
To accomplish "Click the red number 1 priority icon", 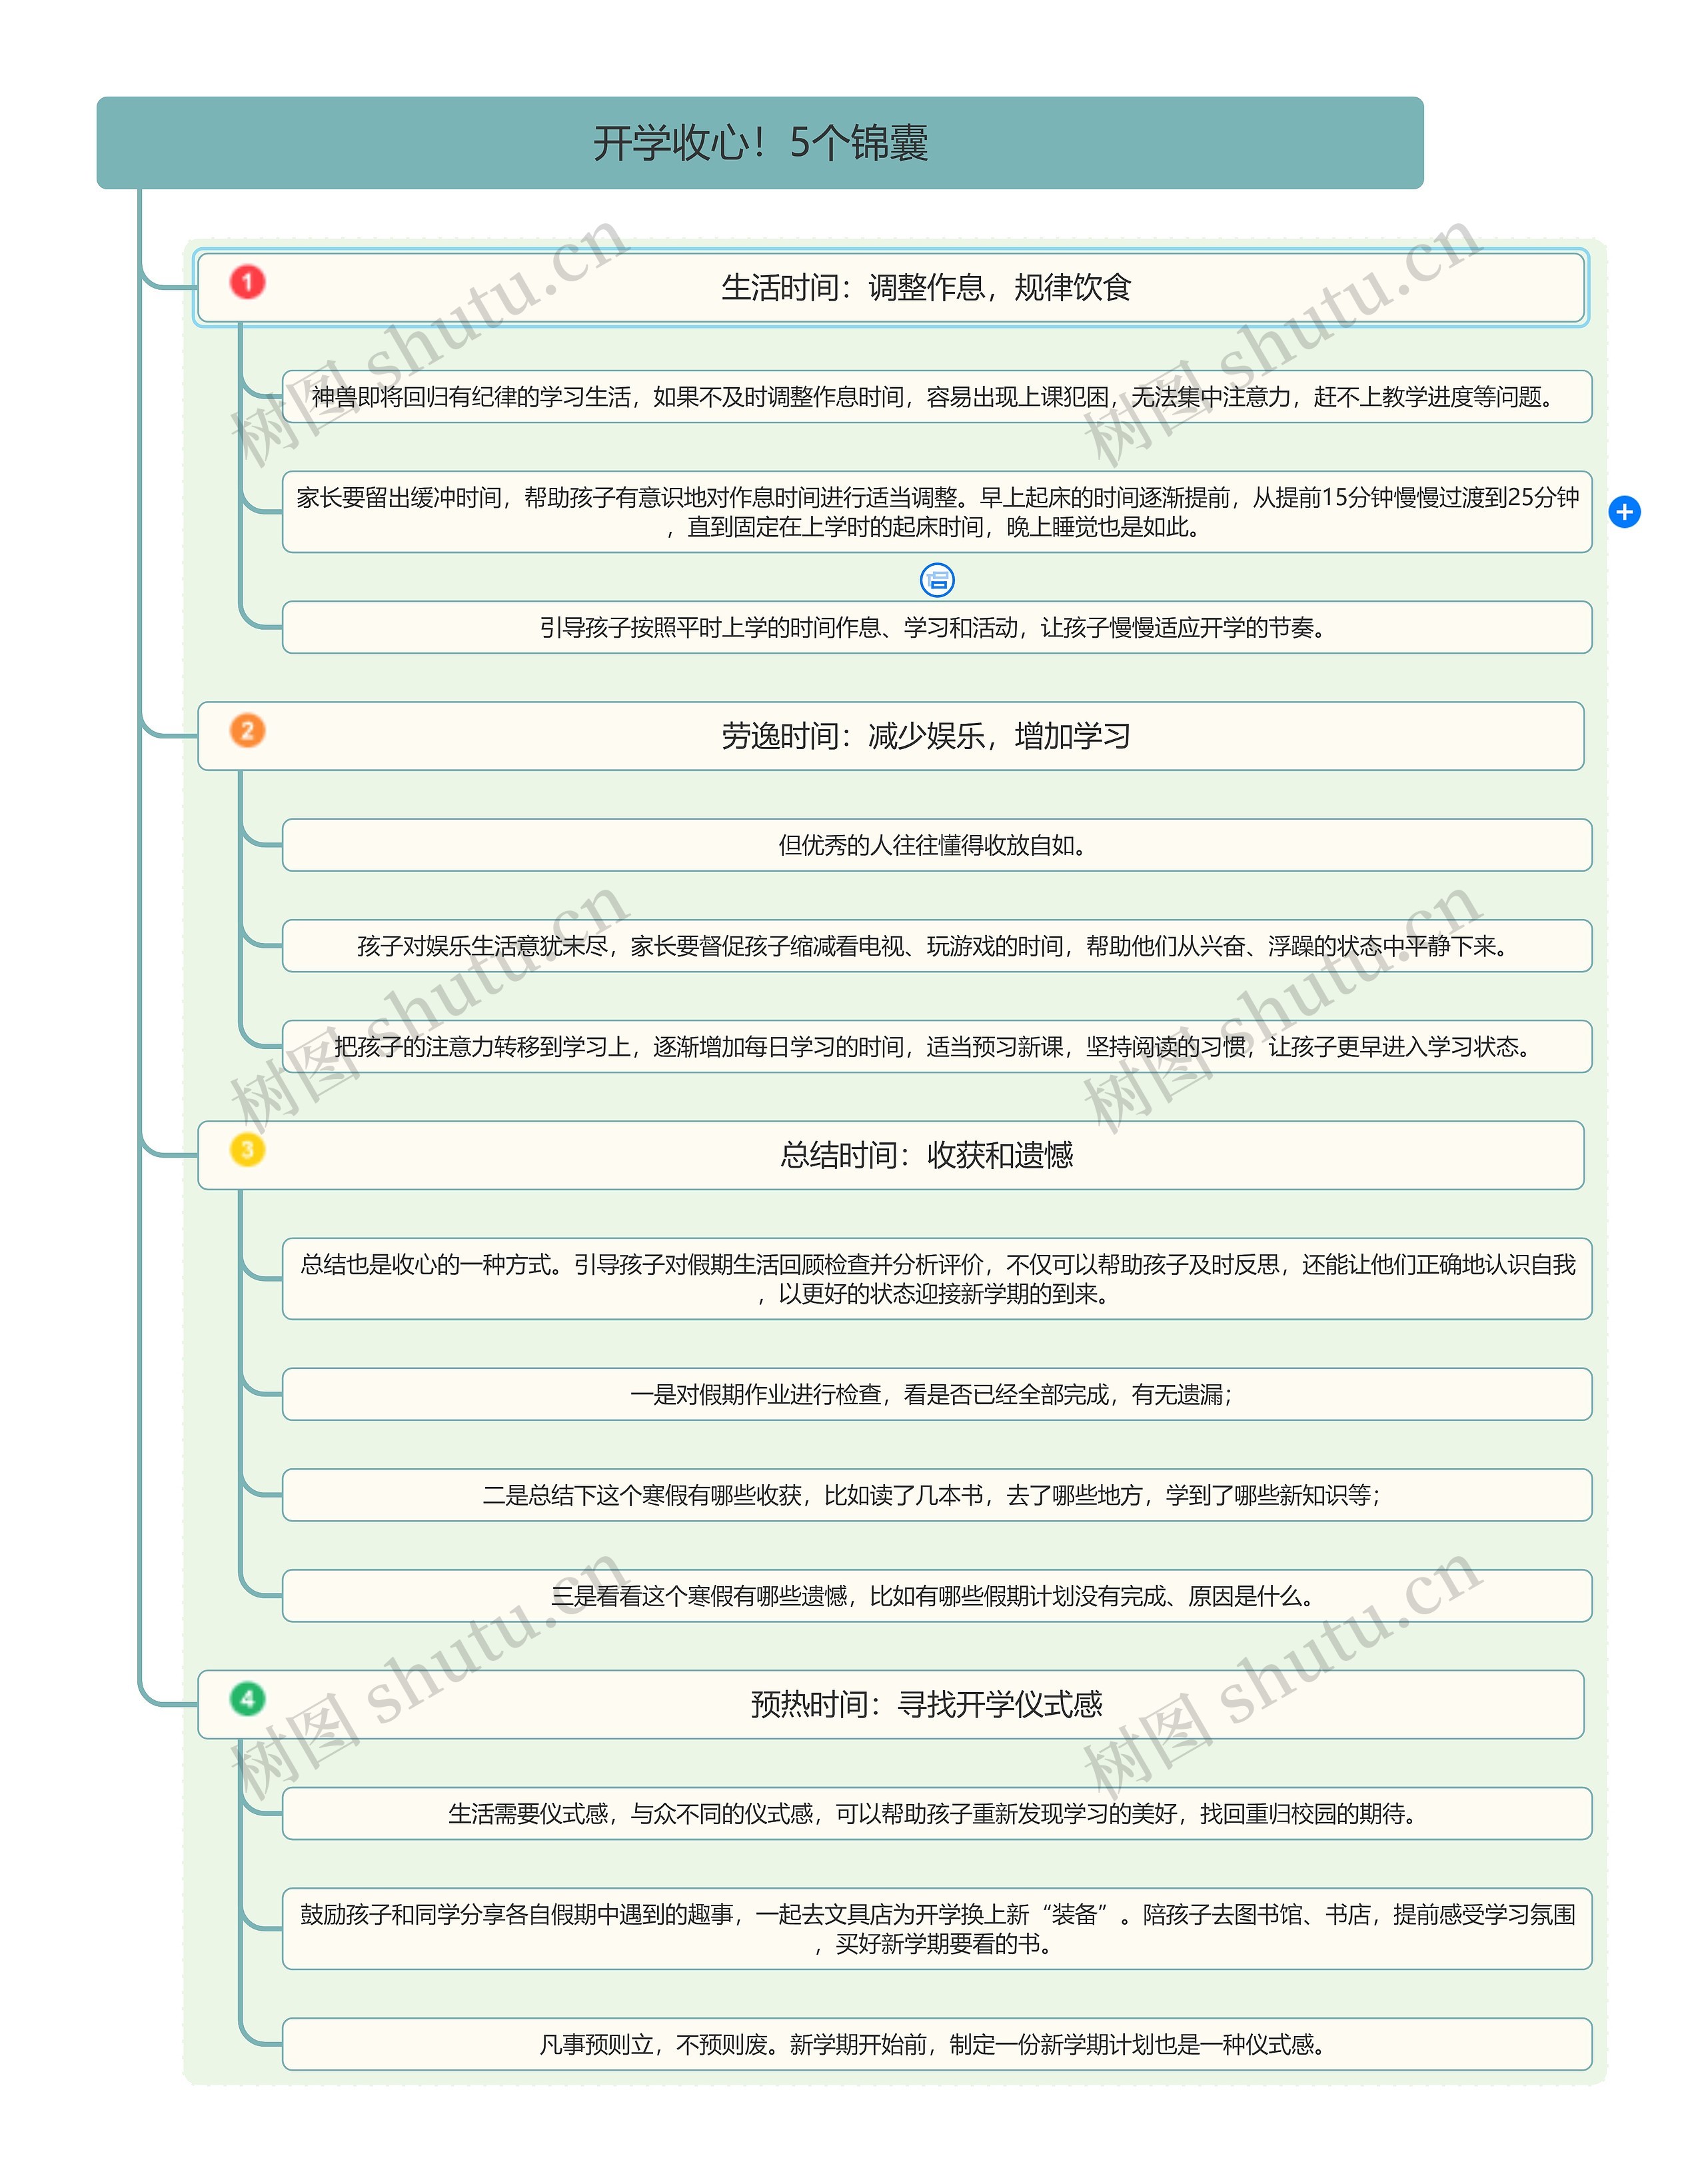I will (247, 282).
